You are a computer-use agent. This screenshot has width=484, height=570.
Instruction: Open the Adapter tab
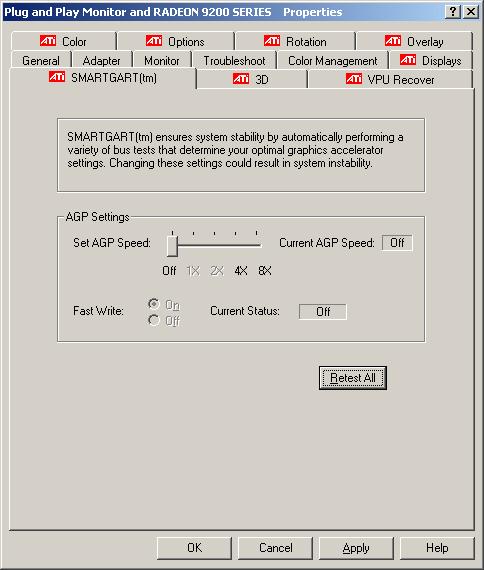[101, 60]
